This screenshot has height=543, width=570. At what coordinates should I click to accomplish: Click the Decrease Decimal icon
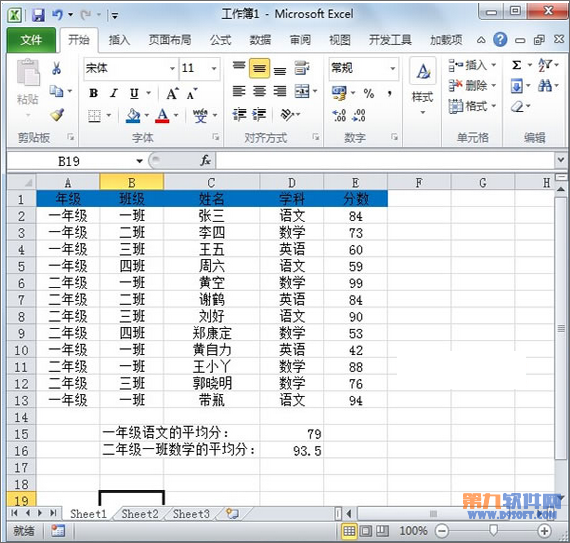point(359,115)
